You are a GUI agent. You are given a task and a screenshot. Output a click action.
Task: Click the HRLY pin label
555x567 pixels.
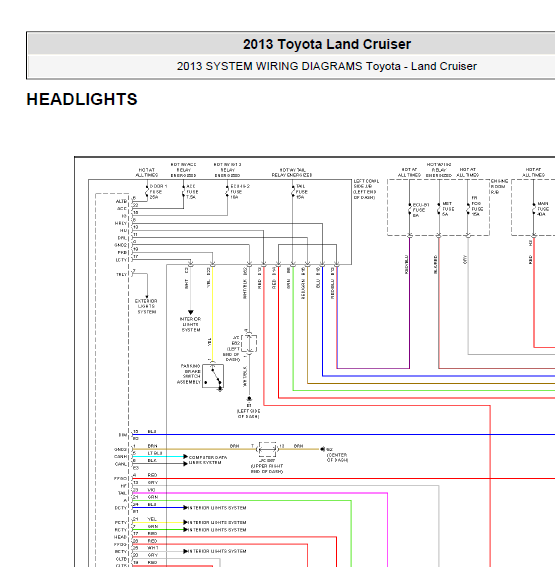[121, 223]
